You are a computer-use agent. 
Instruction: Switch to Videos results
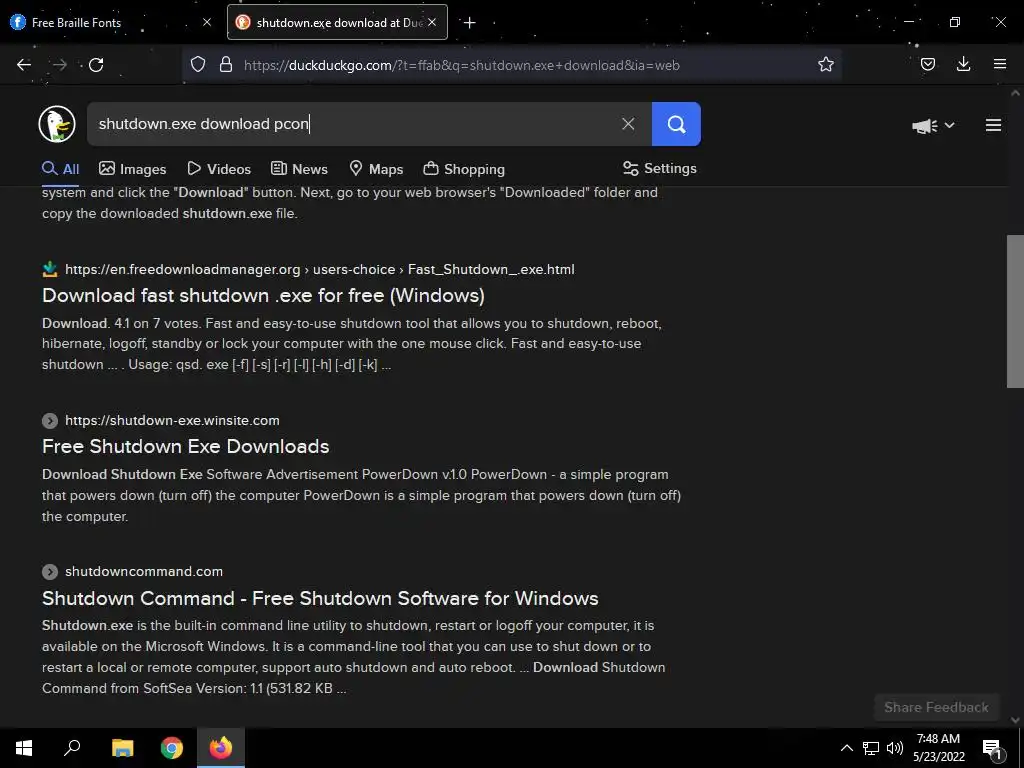219,168
